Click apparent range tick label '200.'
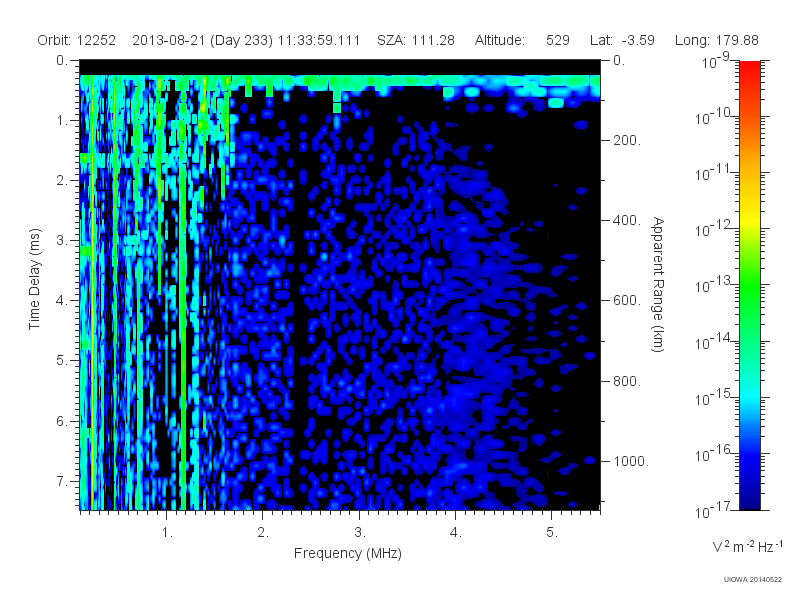This screenshot has width=800, height=600. 627,140
